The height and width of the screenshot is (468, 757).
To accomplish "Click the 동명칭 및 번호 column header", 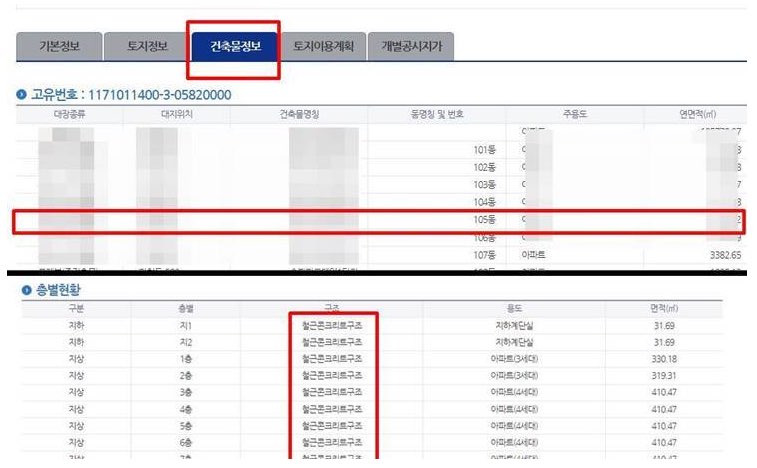I will pyautogui.click(x=437, y=114).
